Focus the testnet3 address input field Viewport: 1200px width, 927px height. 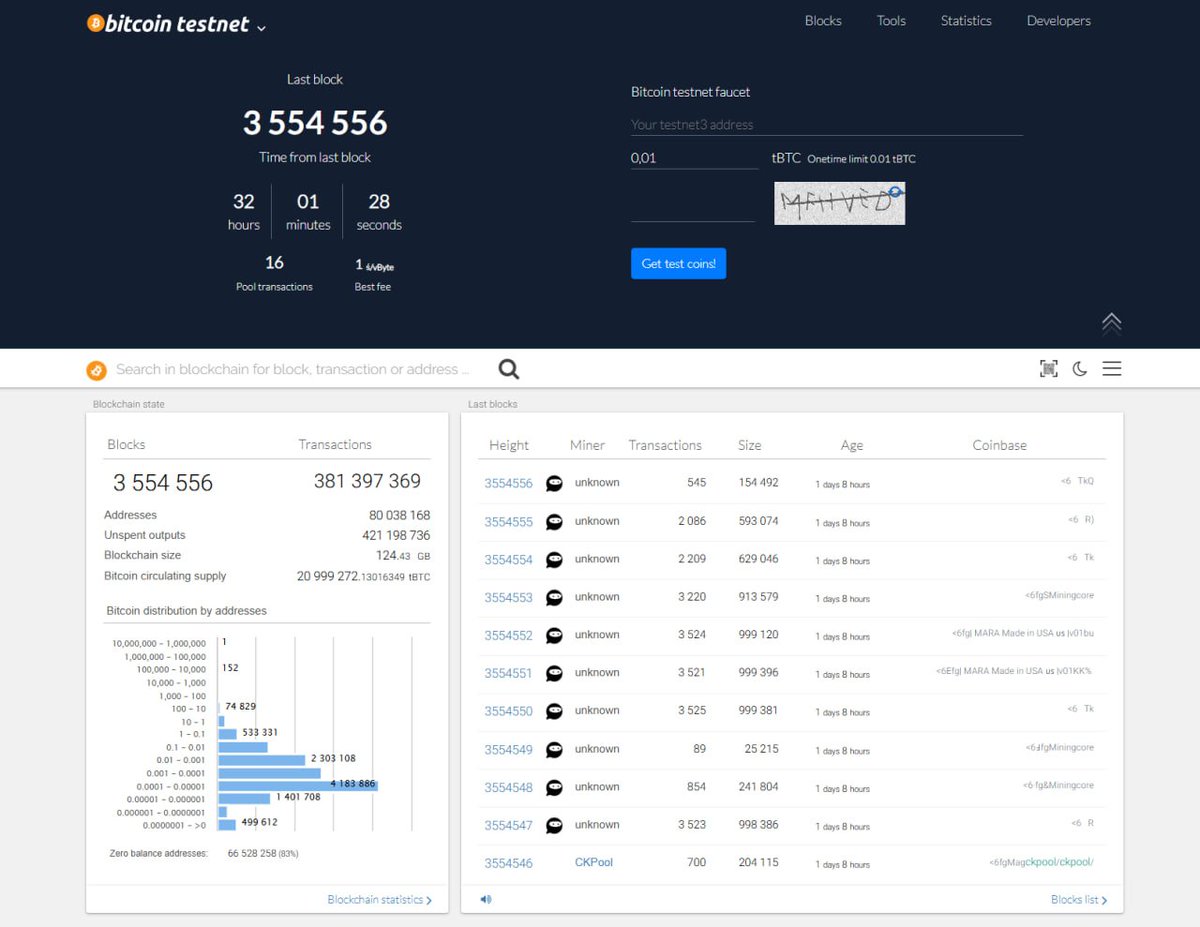826,125
